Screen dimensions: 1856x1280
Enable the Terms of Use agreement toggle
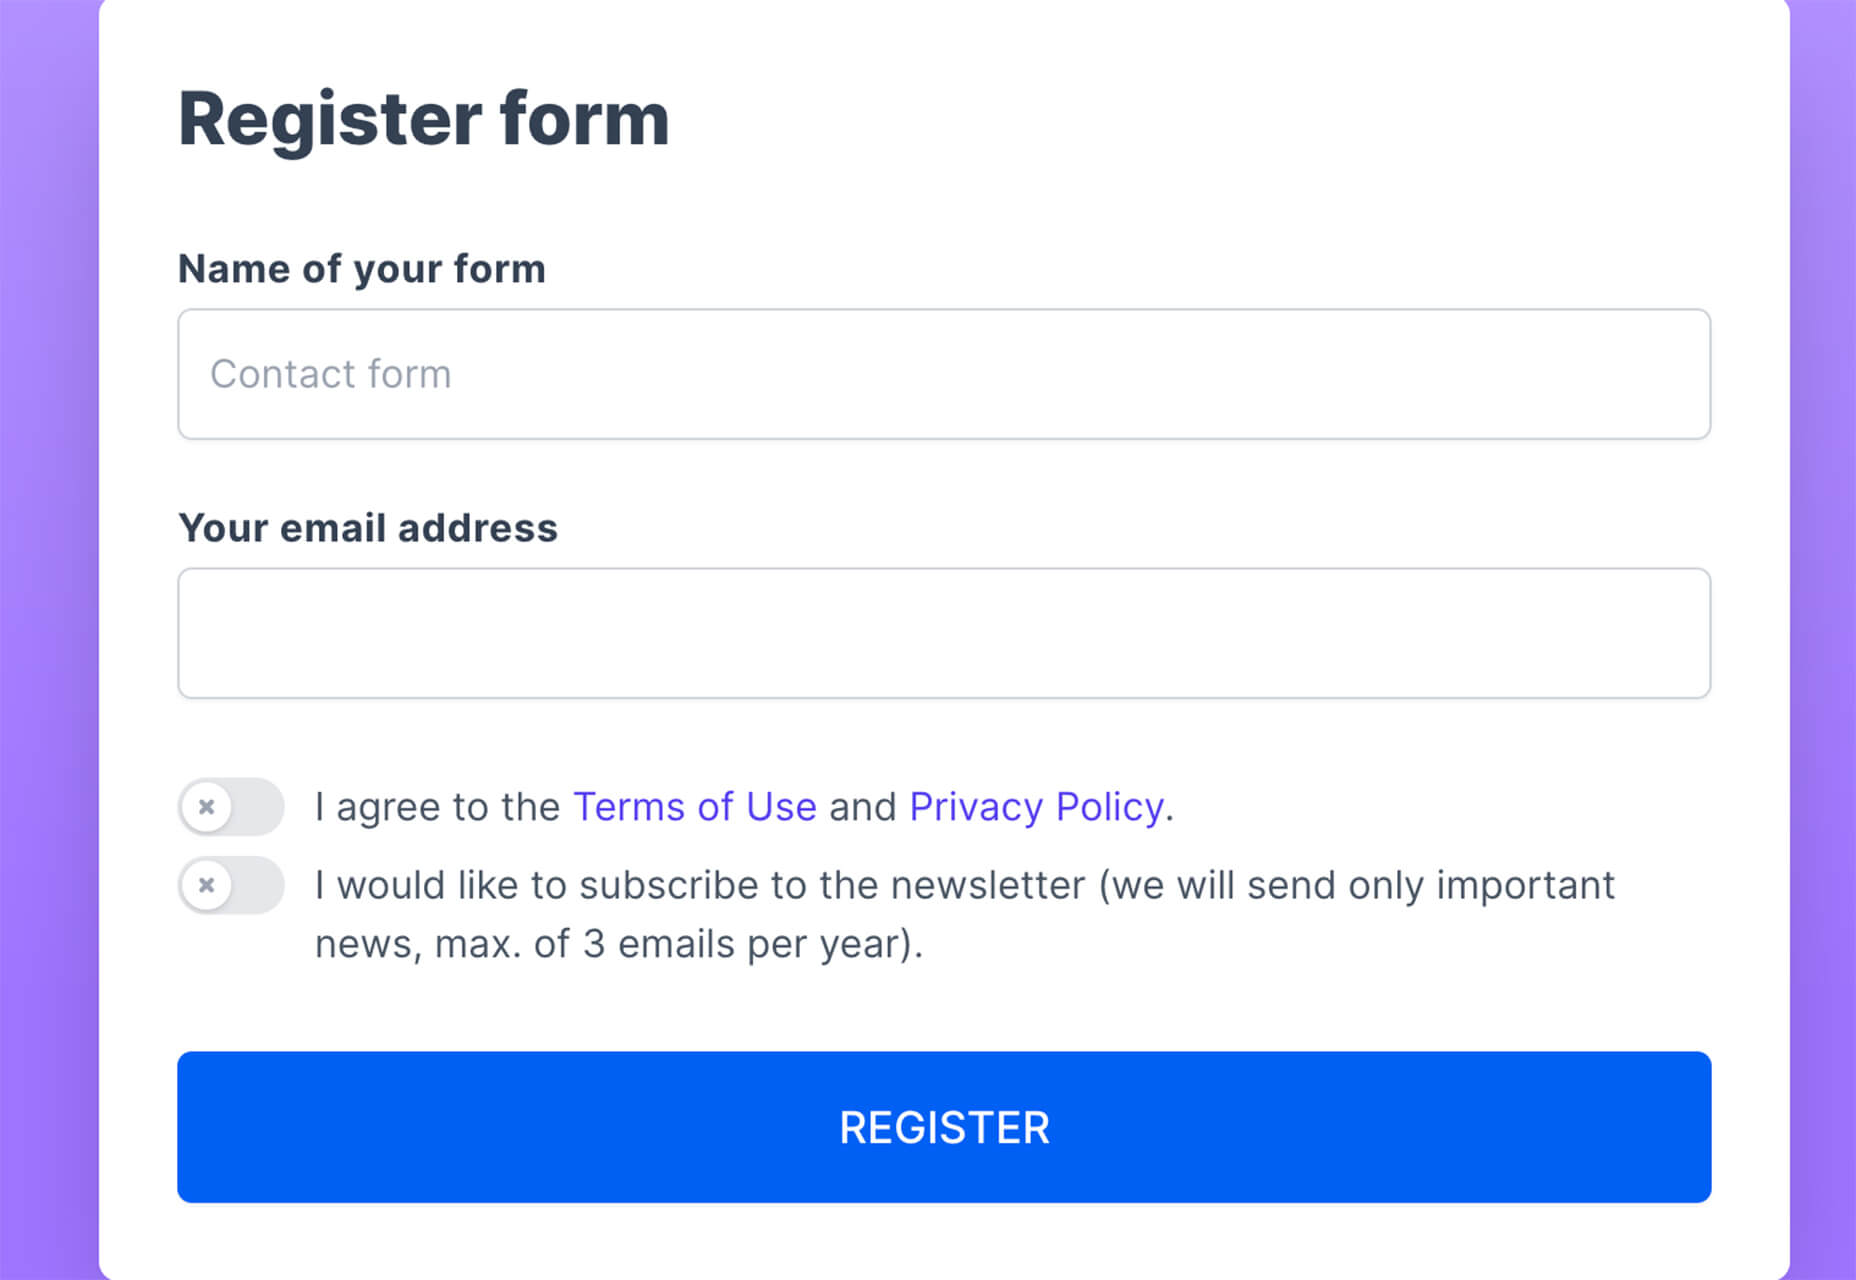[x=232, y=807]
